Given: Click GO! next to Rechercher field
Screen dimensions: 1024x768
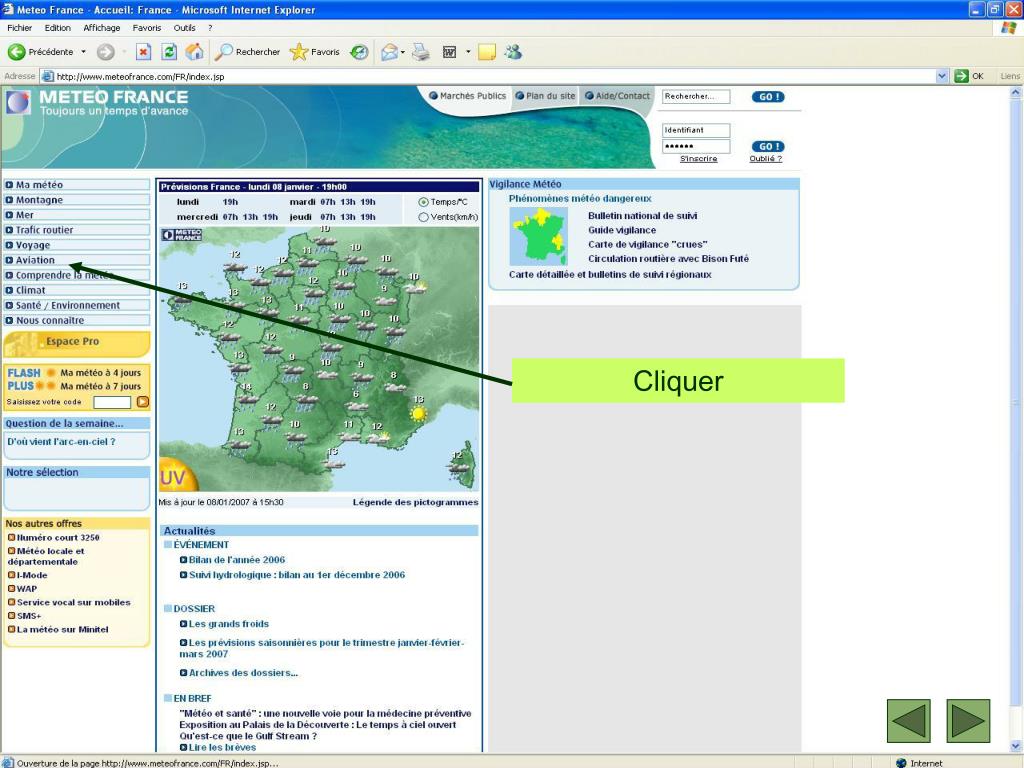Looking at the screenshot, I should 767,97.
